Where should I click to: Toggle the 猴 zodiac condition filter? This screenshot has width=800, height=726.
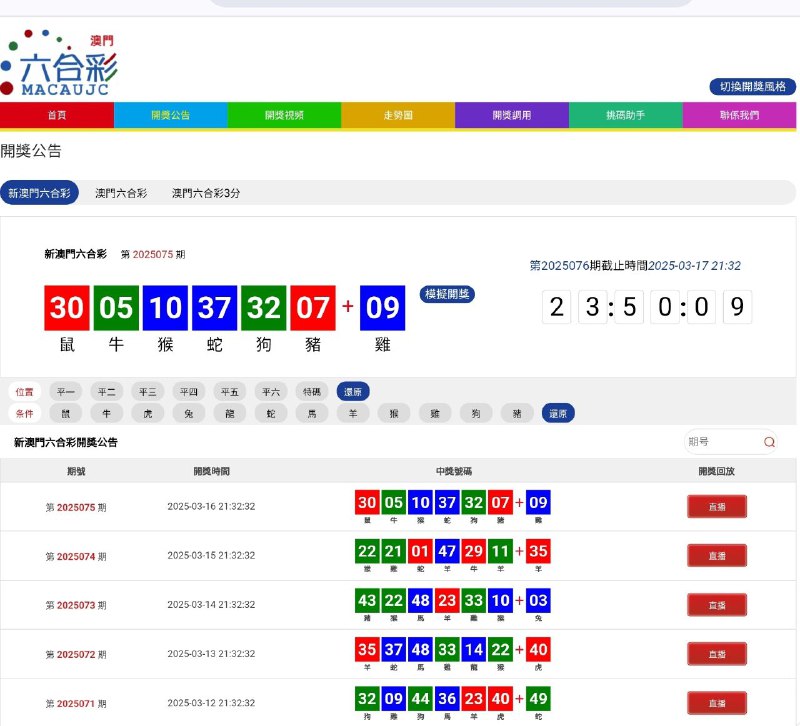(394, 413)
